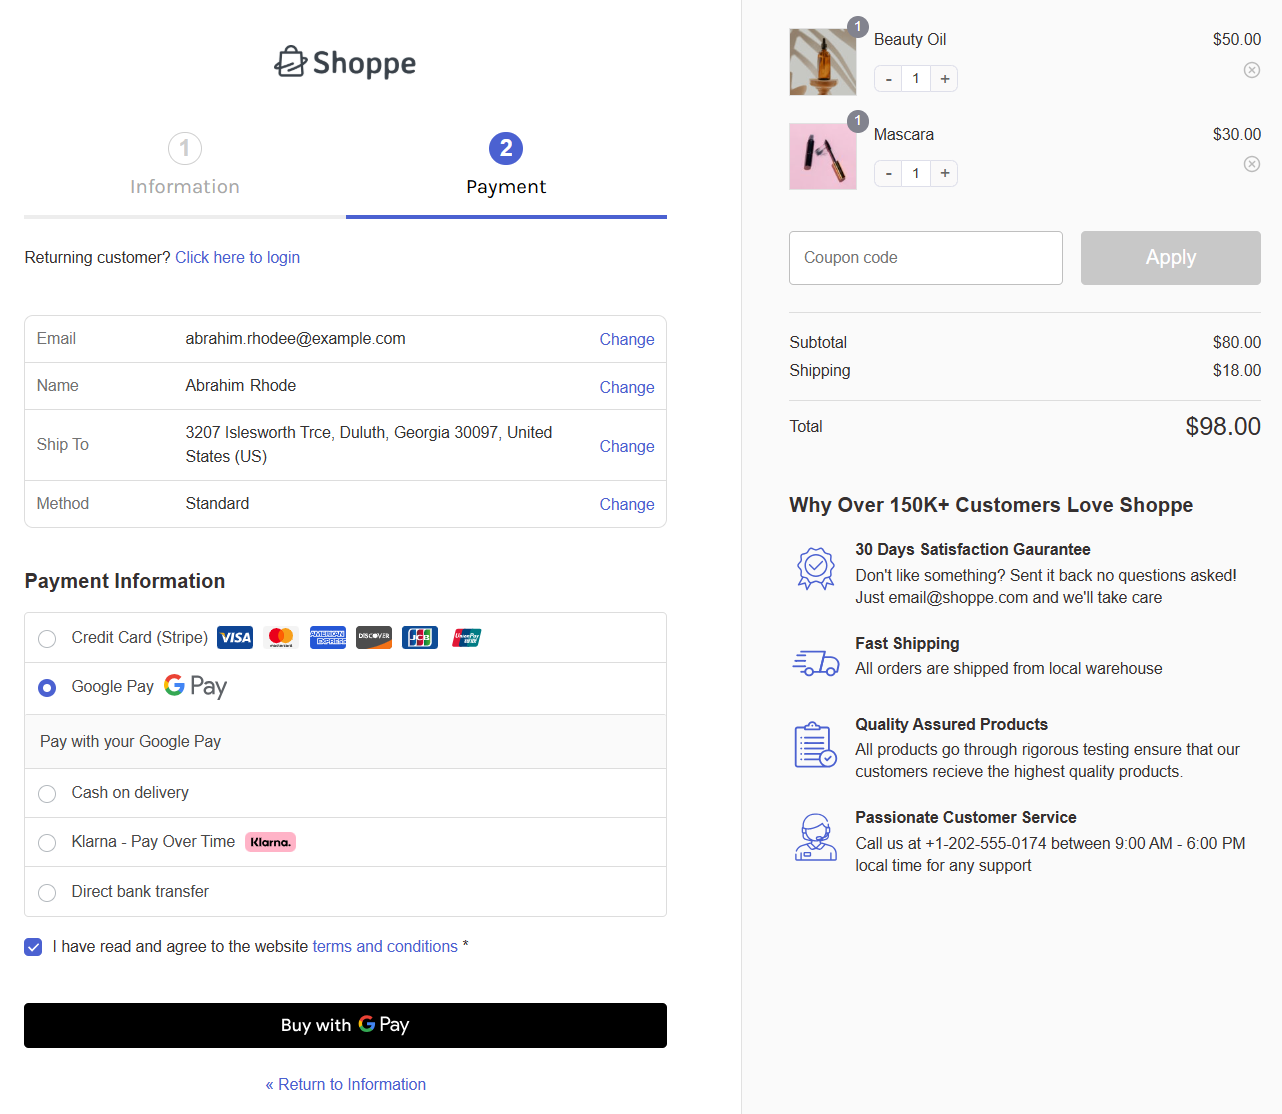Image resolution: width=1282 pixels, height=1114 pixels.
Task: Click the Discover card icon
Action: pyautogui.click(x=373, y=637)
